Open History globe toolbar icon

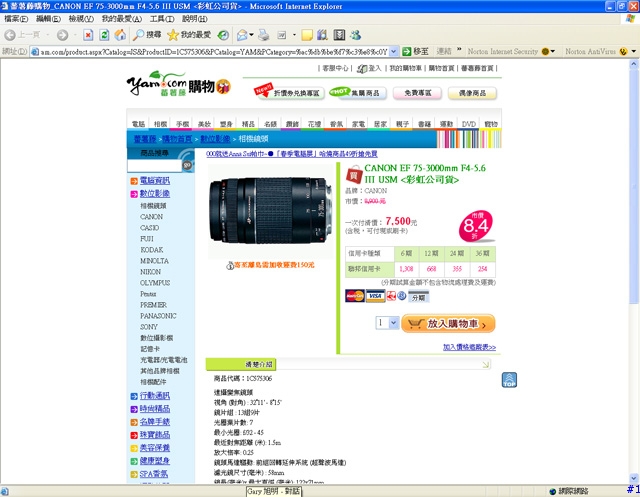(223, 35)
